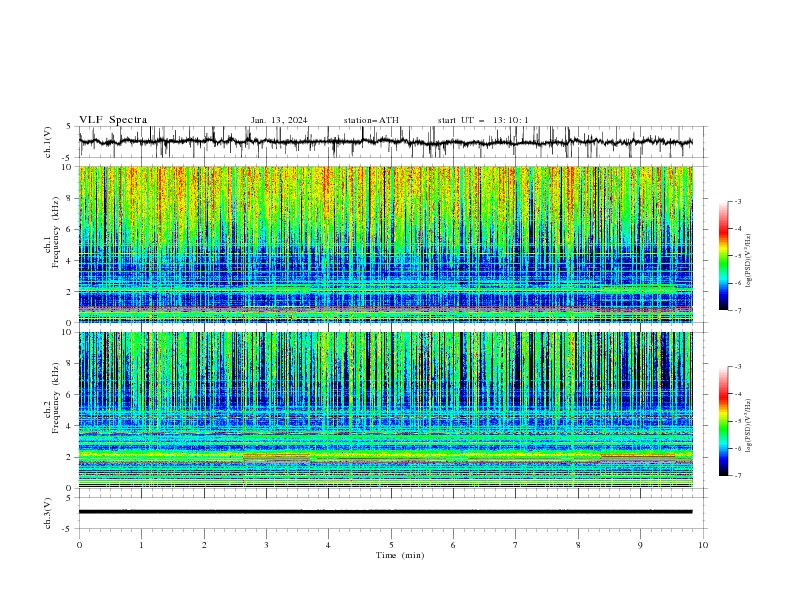Click the black ch.3 voltage trace
The width and height of the screenshot is (792, 612).
386,512
